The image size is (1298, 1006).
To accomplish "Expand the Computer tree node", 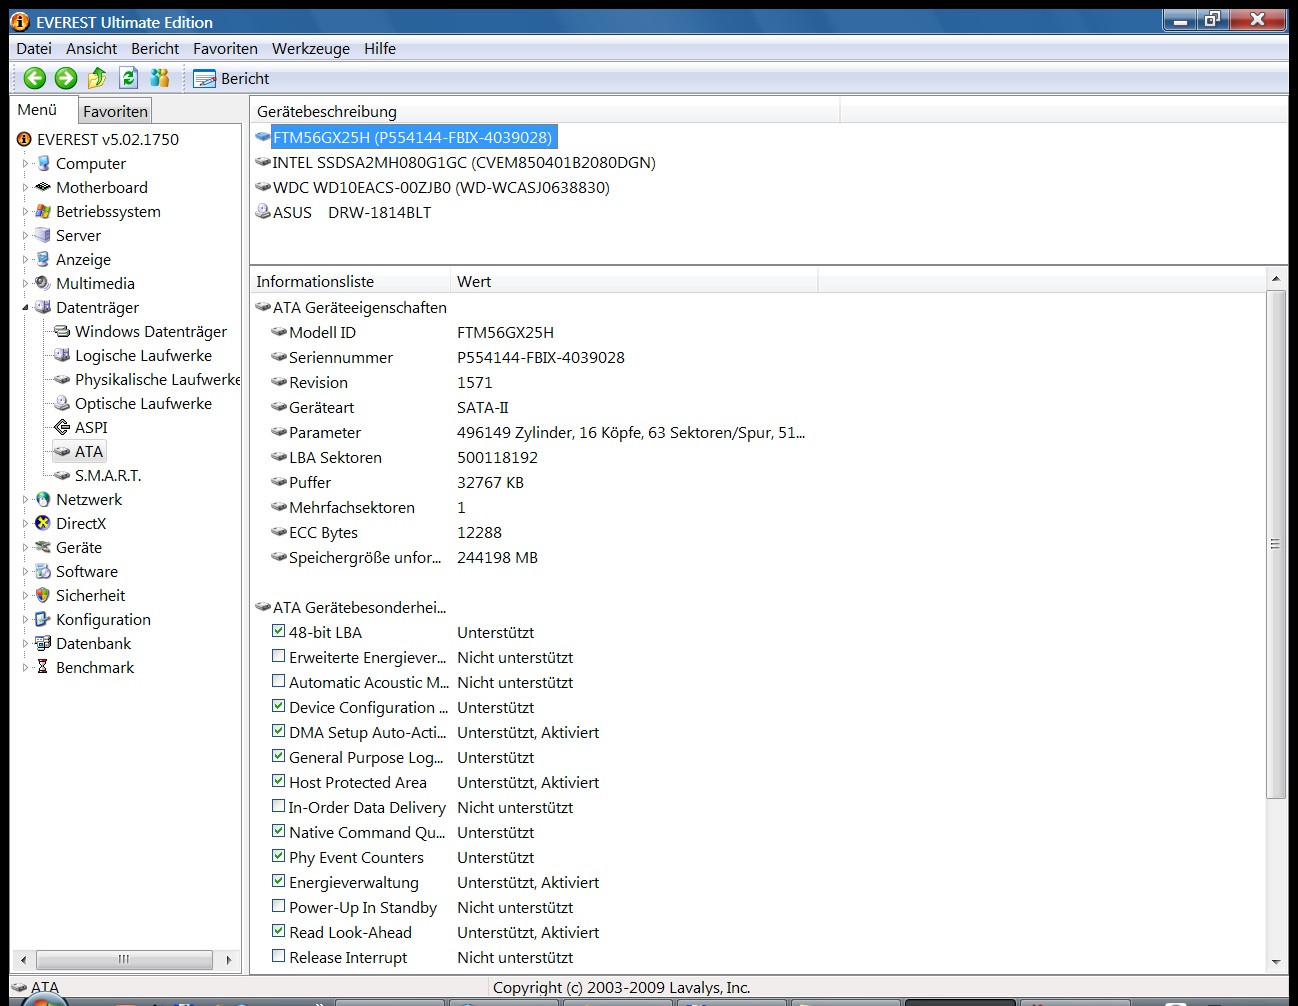I will click(x=26, y=163).
